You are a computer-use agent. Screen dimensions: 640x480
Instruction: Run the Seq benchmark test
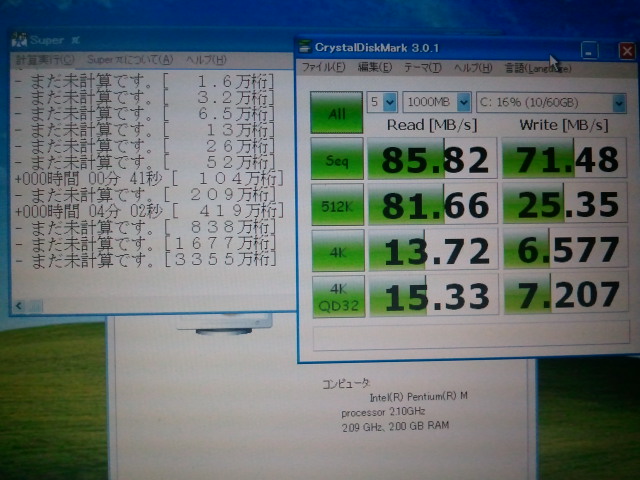tap(337, 158)
